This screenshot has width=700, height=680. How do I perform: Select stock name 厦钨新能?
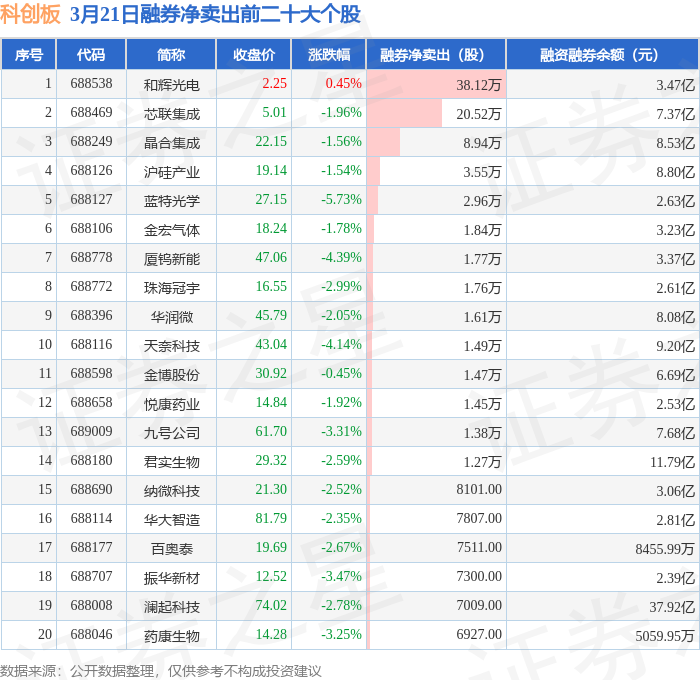pyautogui.click(x=171, y=259)
